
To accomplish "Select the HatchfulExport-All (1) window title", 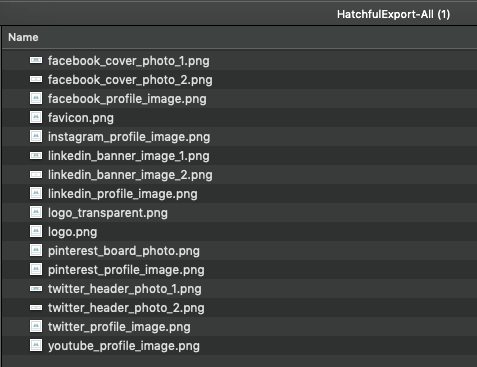I will 393,14.
